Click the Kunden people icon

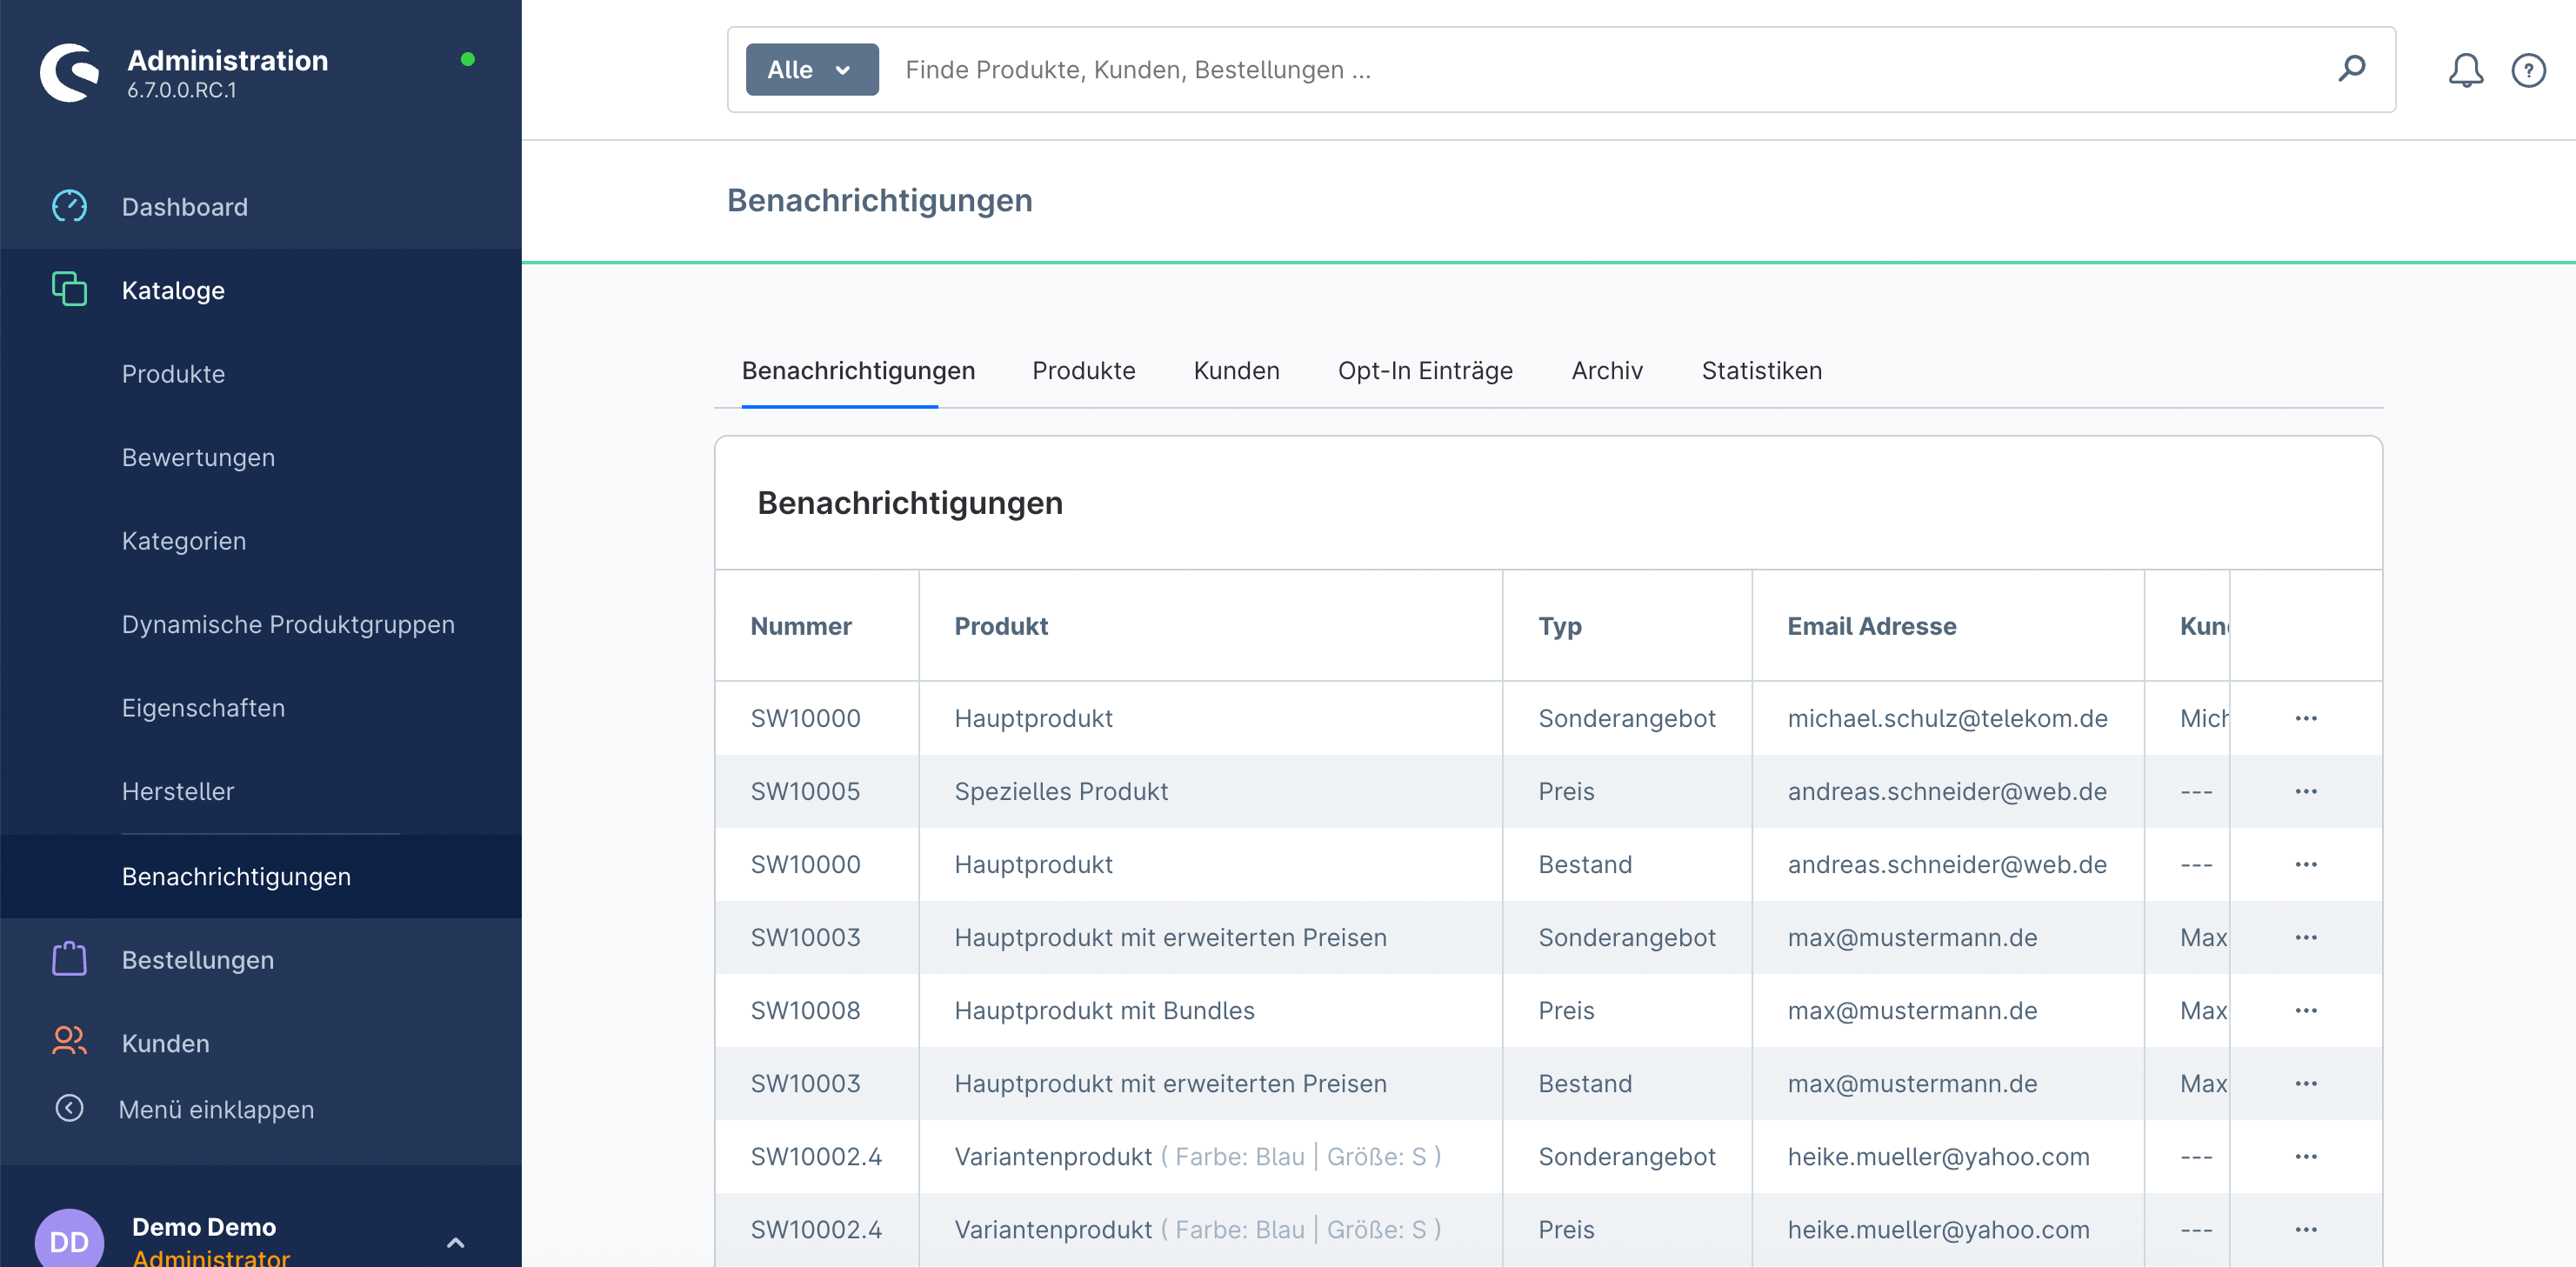click(x=69, y=1041)
